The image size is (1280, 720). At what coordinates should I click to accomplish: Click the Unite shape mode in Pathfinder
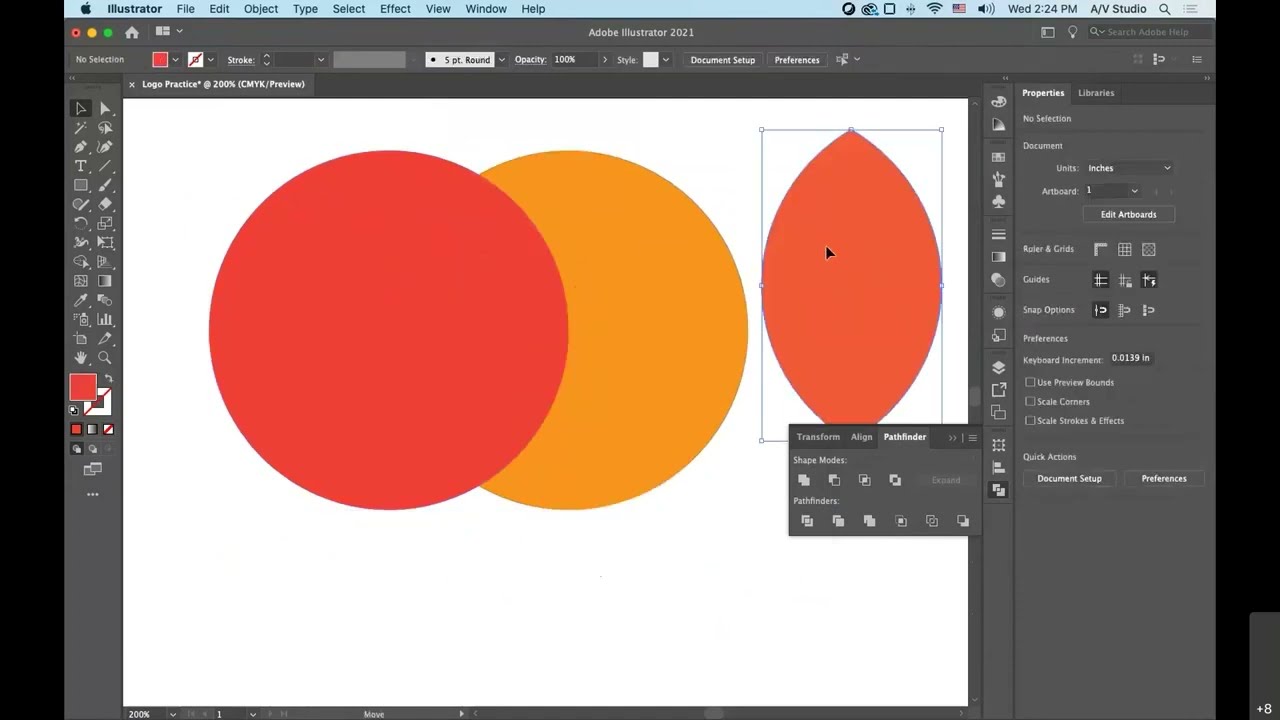(x=804, y=480)
